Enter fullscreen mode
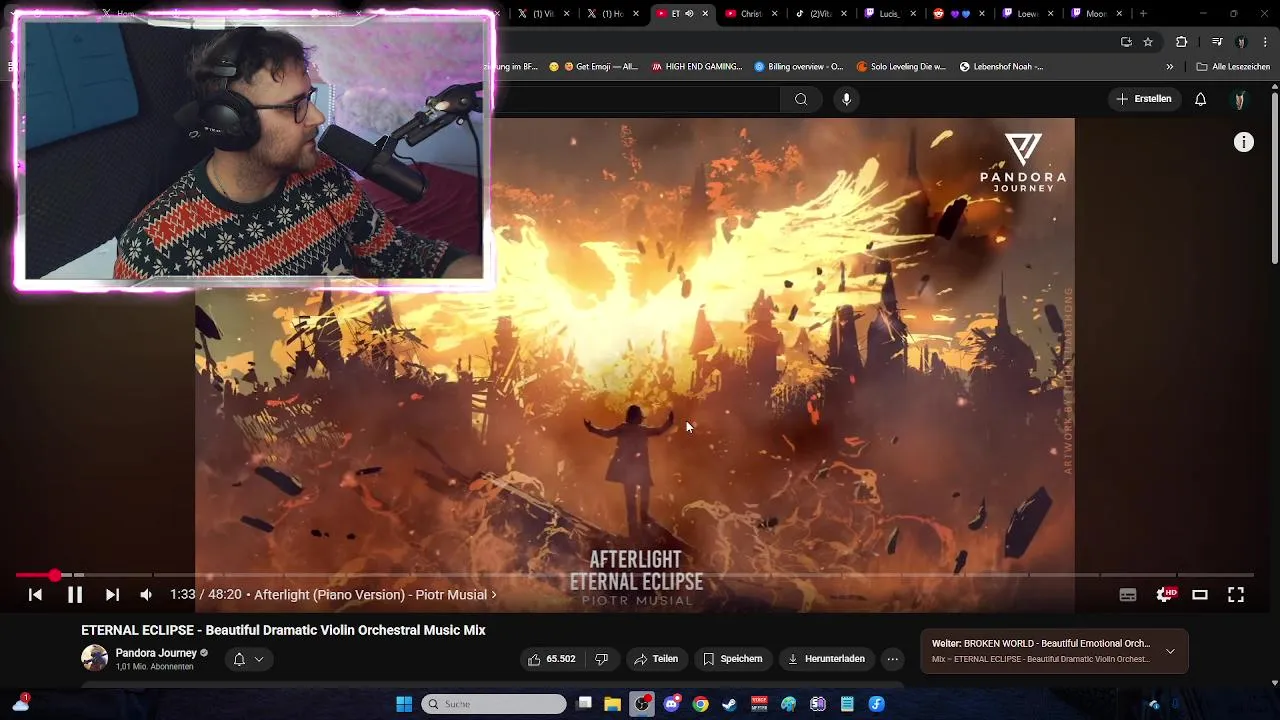Viewport: 1280px width, 720px height. tap(1236, 595)
